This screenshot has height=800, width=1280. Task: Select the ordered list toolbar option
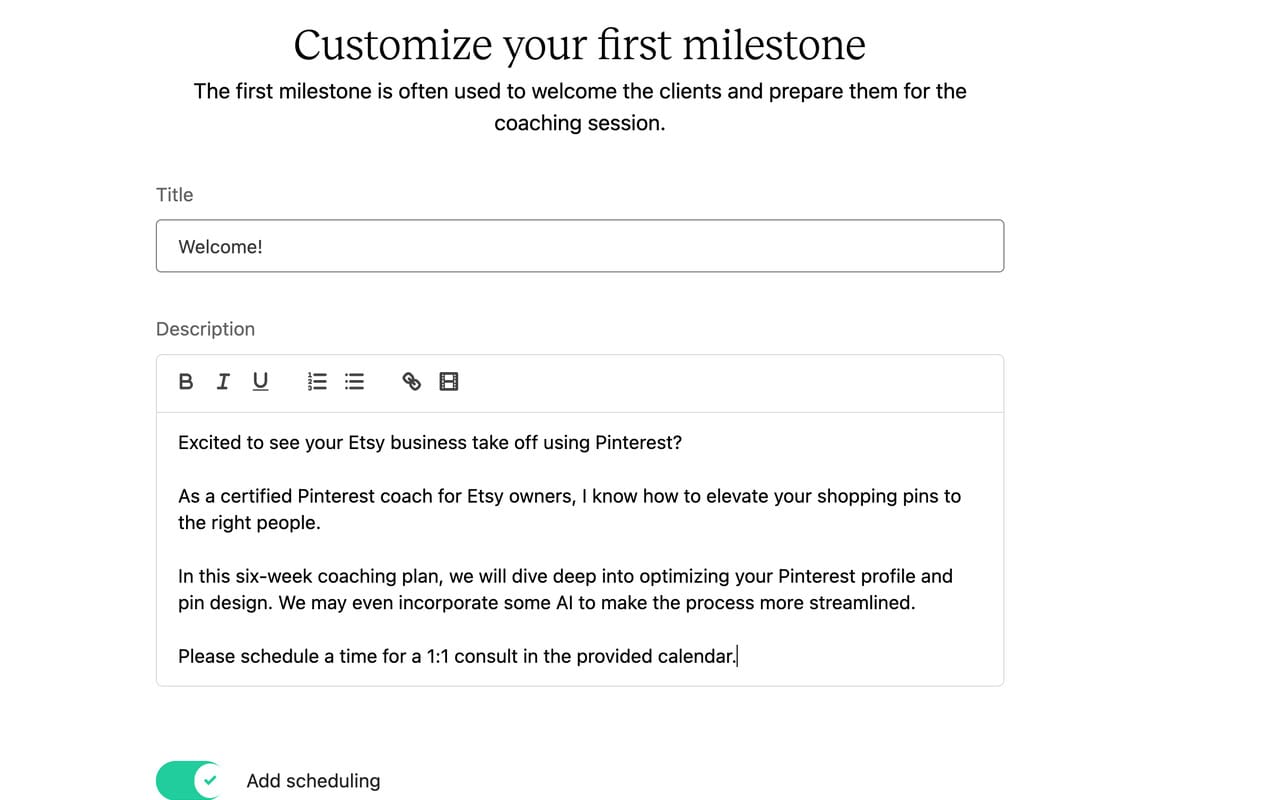[x=316, y=381]
